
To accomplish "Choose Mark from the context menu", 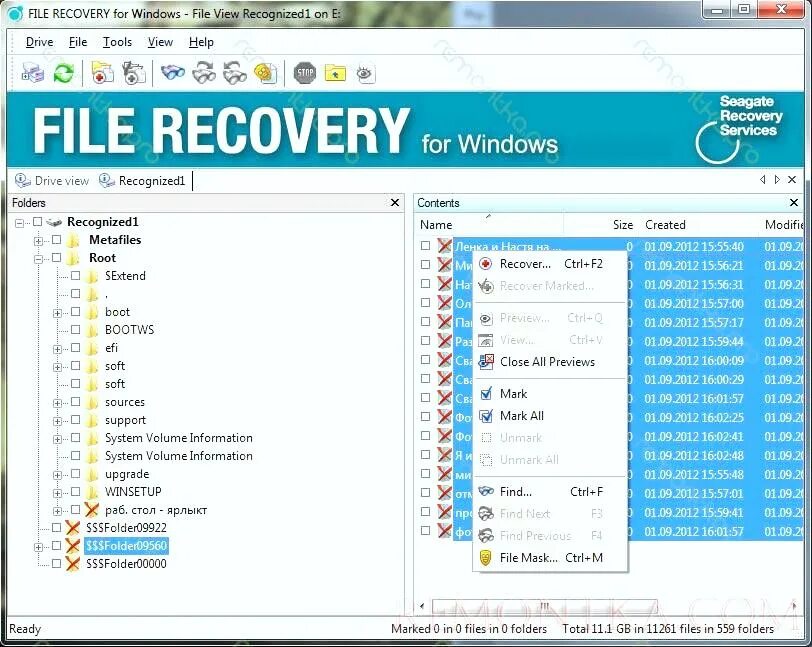I will pos(550,394).
